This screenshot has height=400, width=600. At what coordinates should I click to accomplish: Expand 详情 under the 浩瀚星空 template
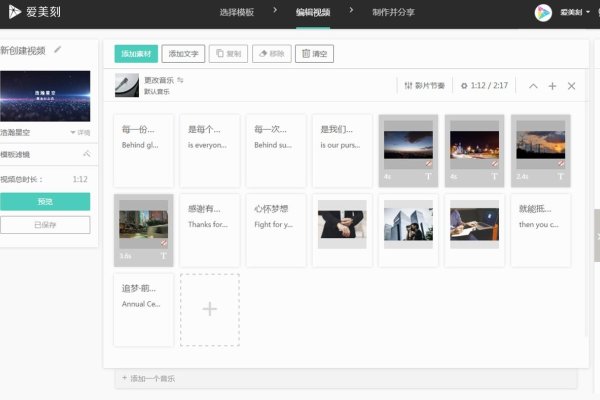click(x=80, y=132)
